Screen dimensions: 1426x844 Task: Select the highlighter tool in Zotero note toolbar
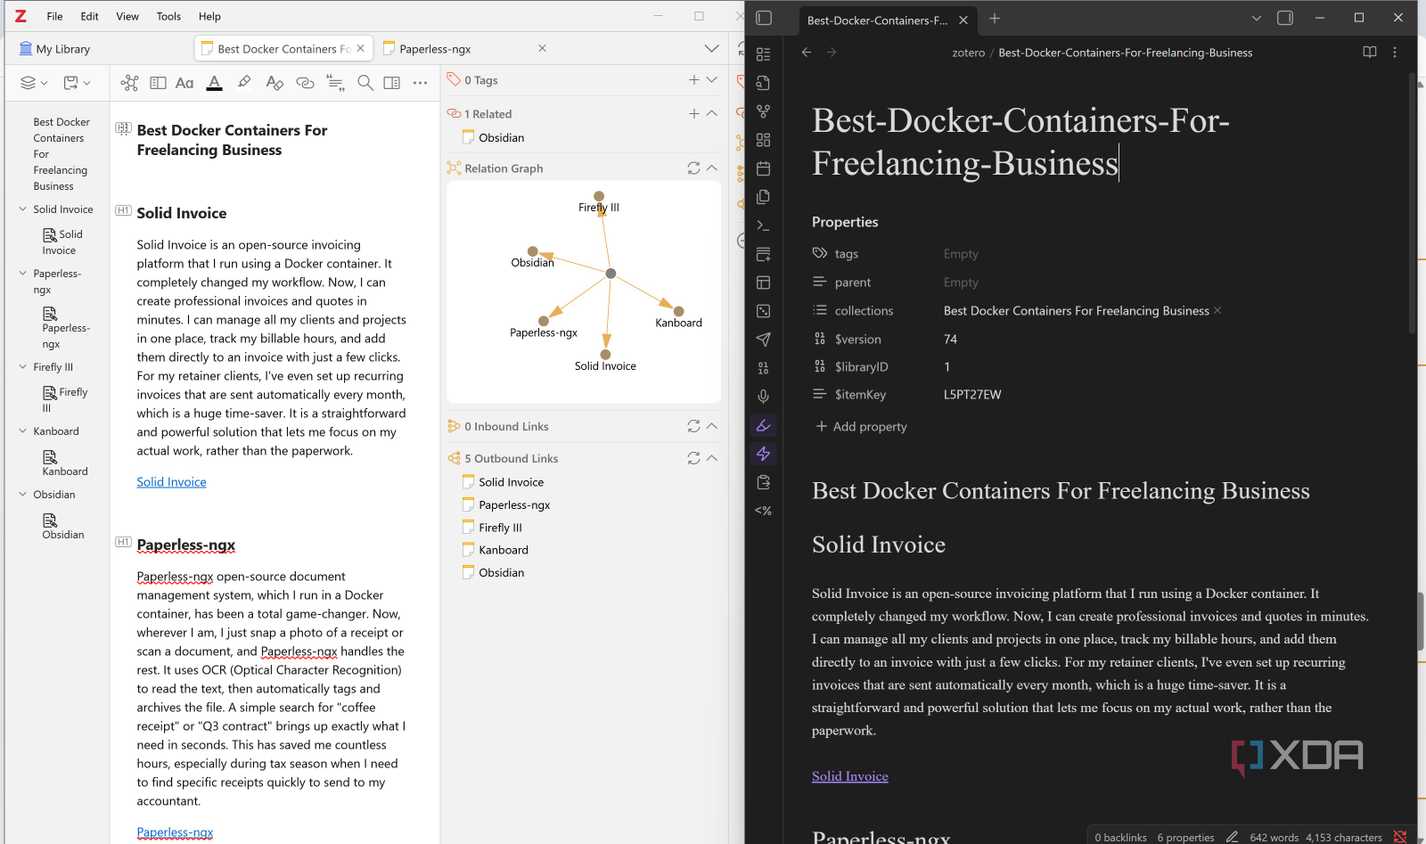(244, 83)
